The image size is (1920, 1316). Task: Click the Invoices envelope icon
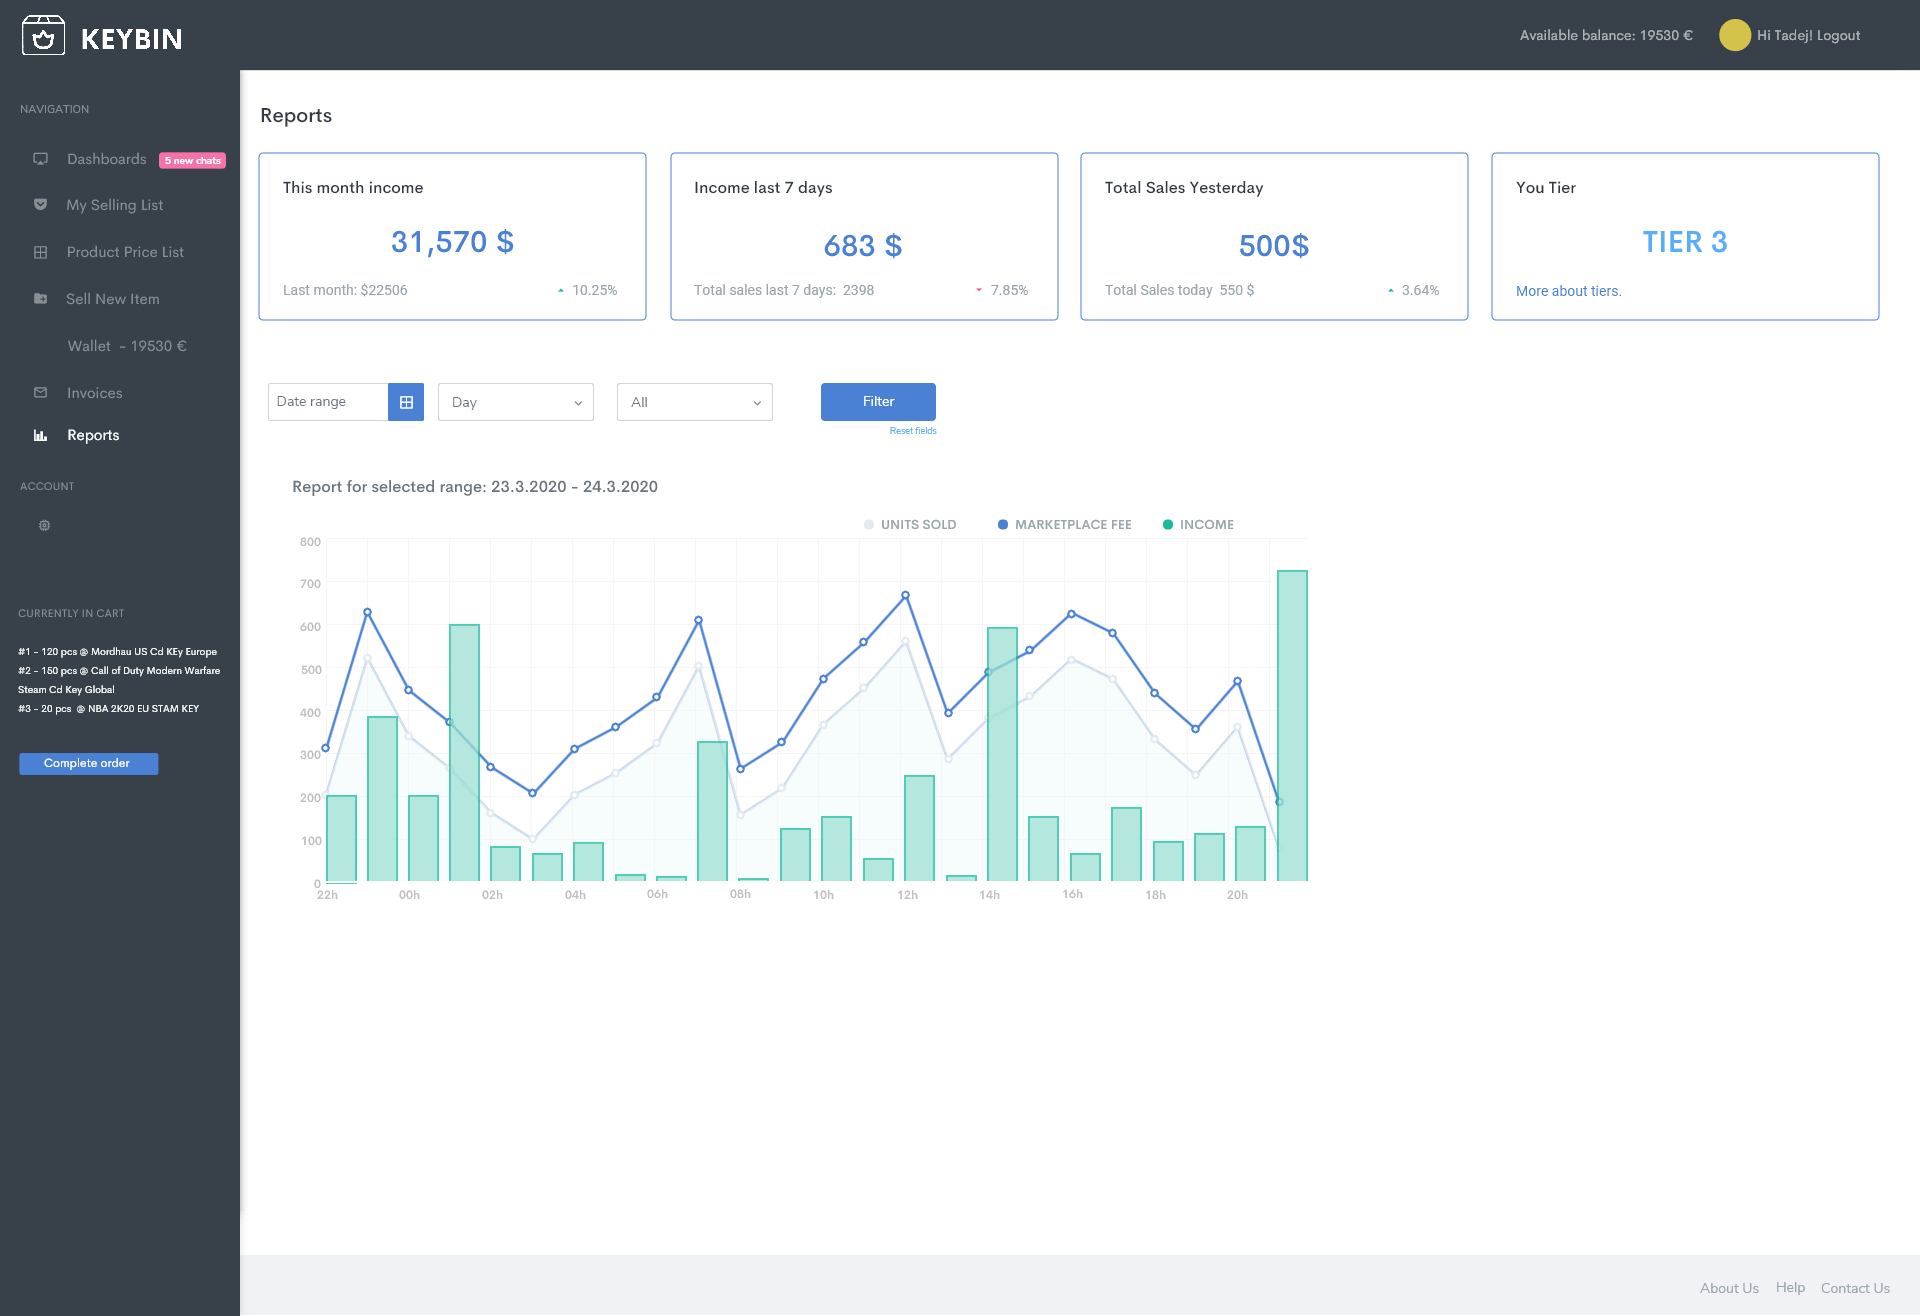point(41,393)
